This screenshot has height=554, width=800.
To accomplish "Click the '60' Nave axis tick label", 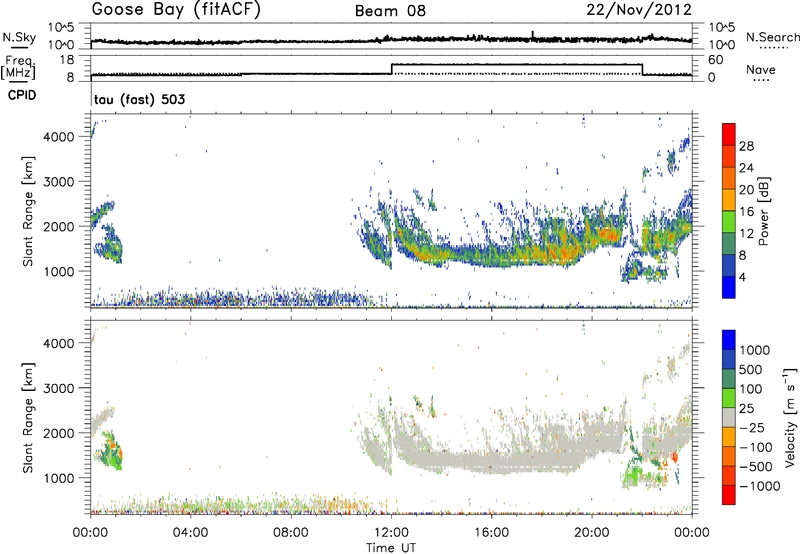I will click(716, 60).
